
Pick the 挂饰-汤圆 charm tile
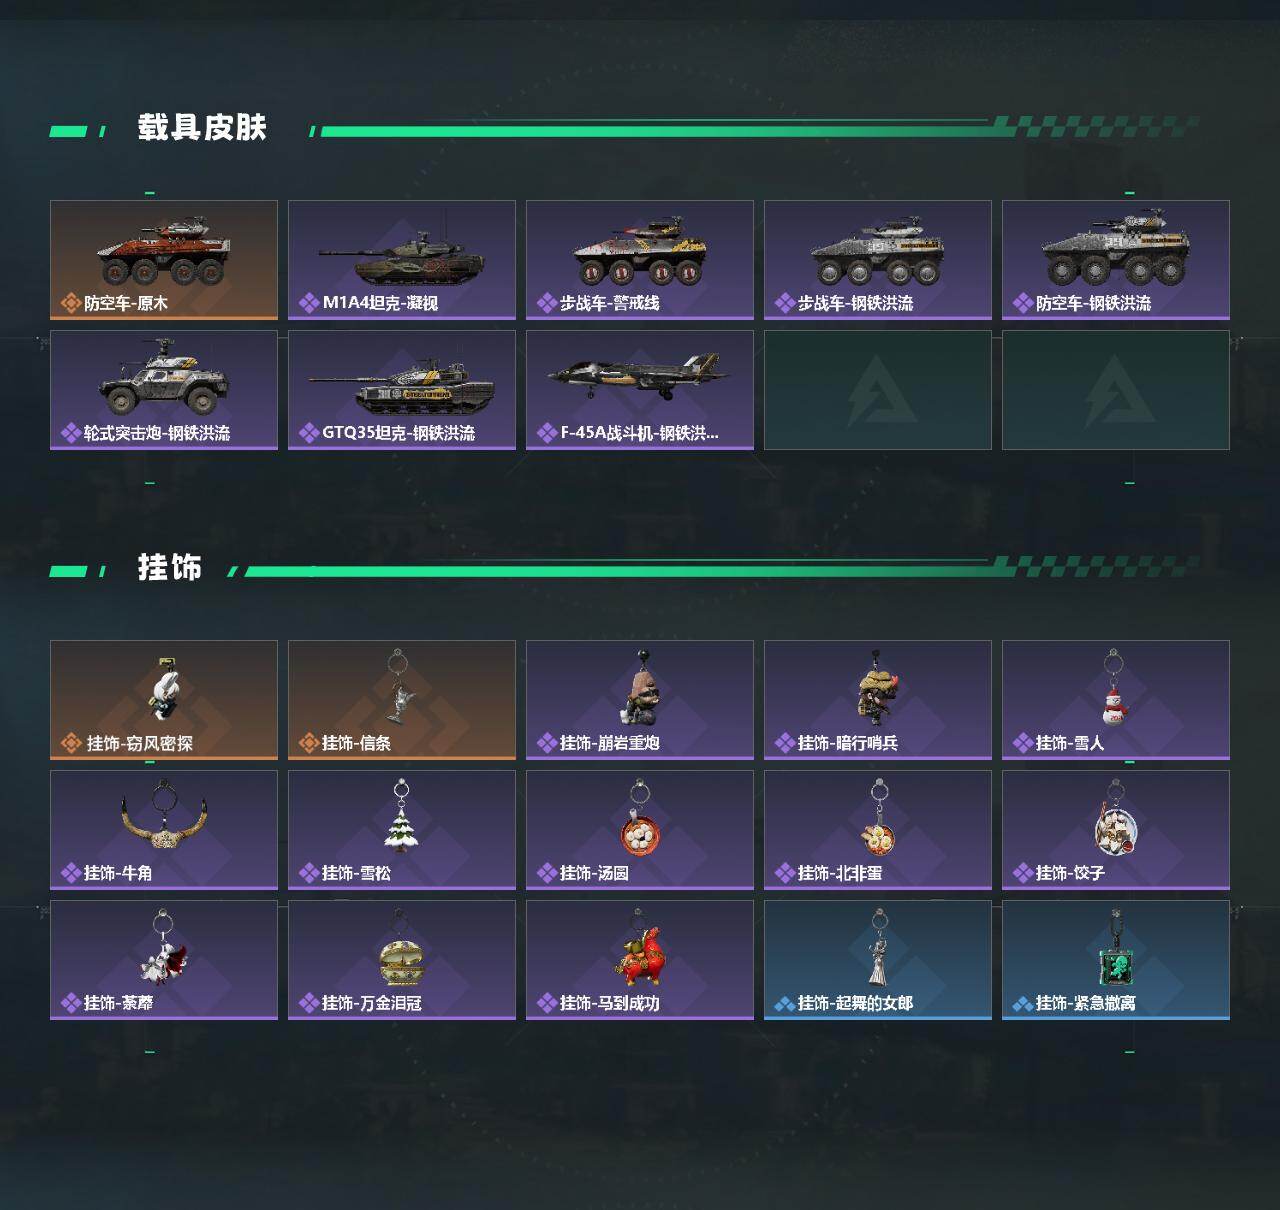click(640, 830)
